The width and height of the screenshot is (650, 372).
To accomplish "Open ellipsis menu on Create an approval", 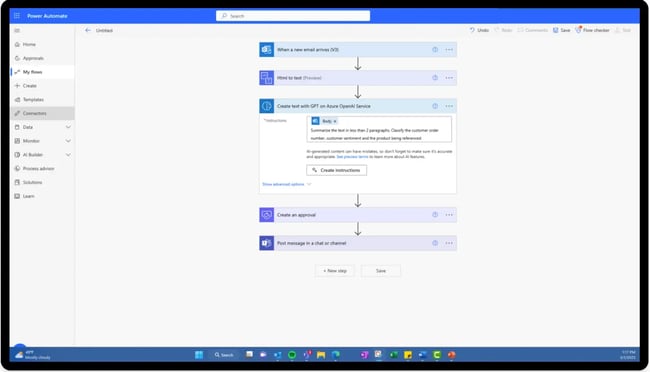I will (x=449, y=215).
